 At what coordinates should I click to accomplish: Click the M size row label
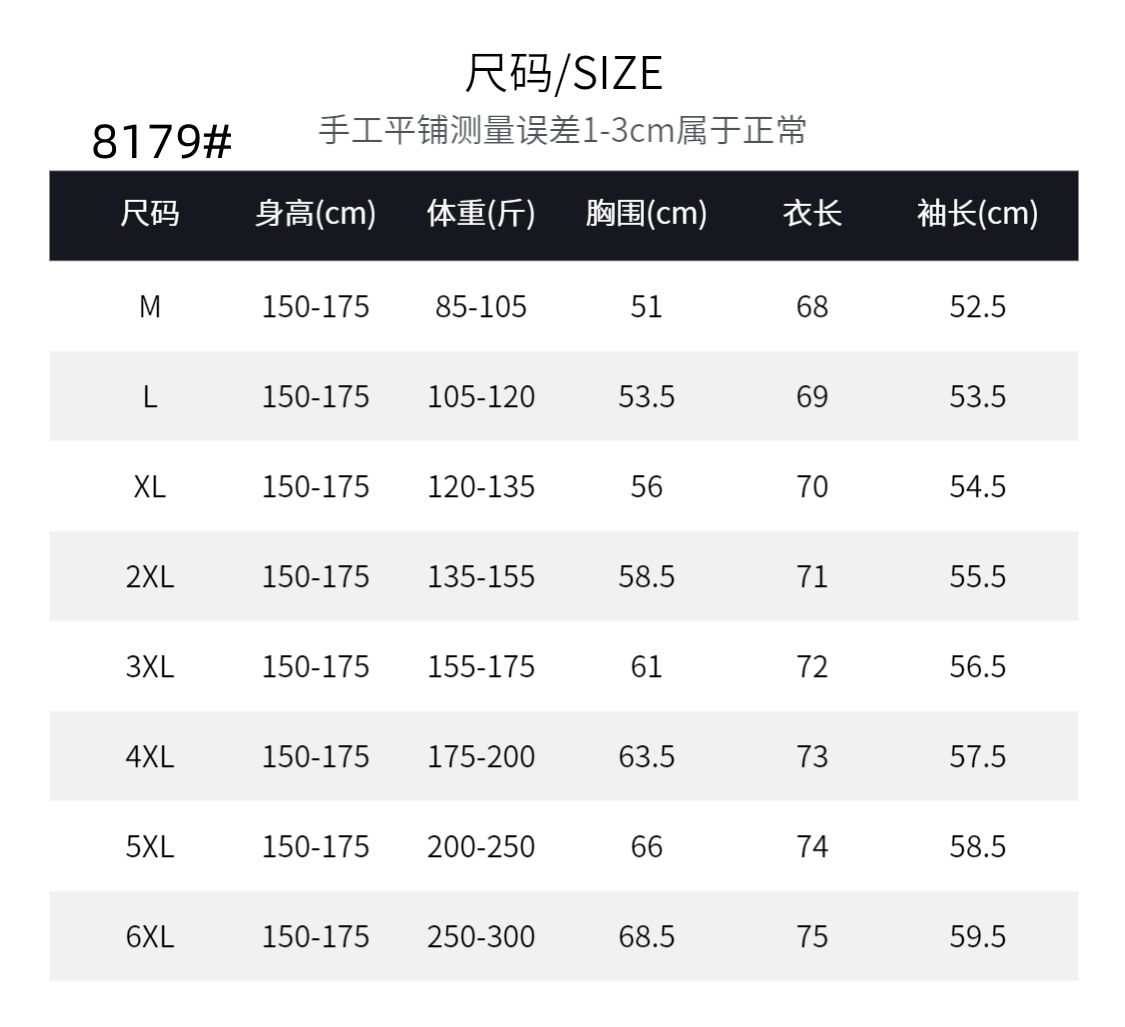(x=150, y=307)
